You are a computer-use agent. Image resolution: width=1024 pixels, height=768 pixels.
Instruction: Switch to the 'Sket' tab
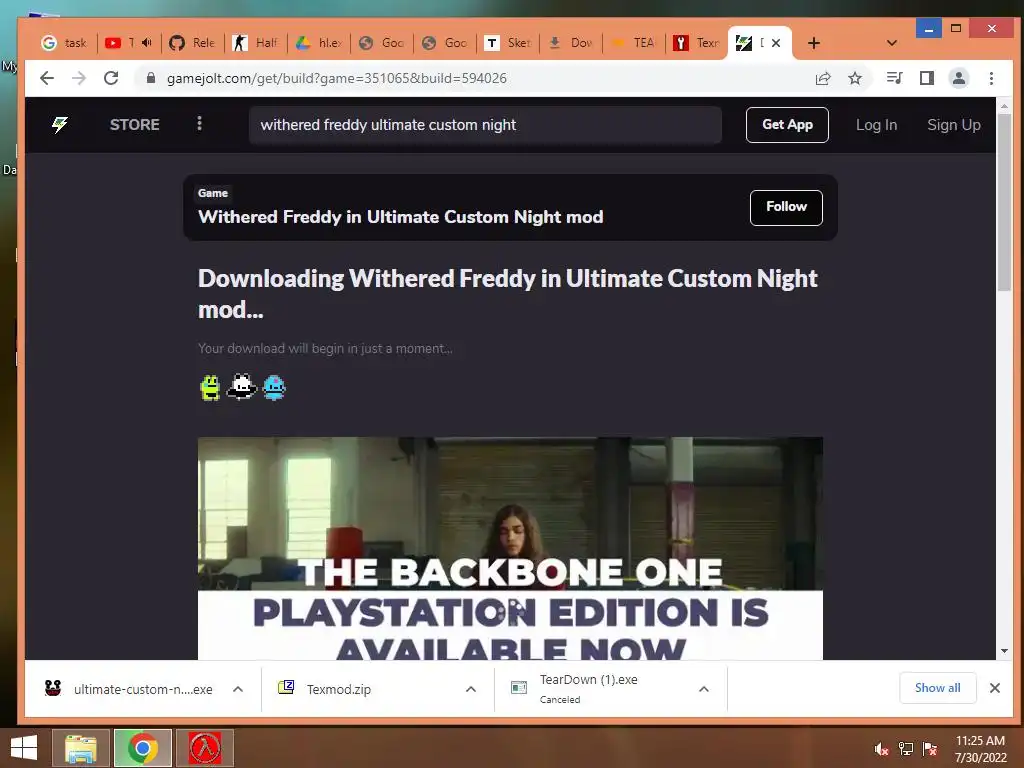(508, 43)
